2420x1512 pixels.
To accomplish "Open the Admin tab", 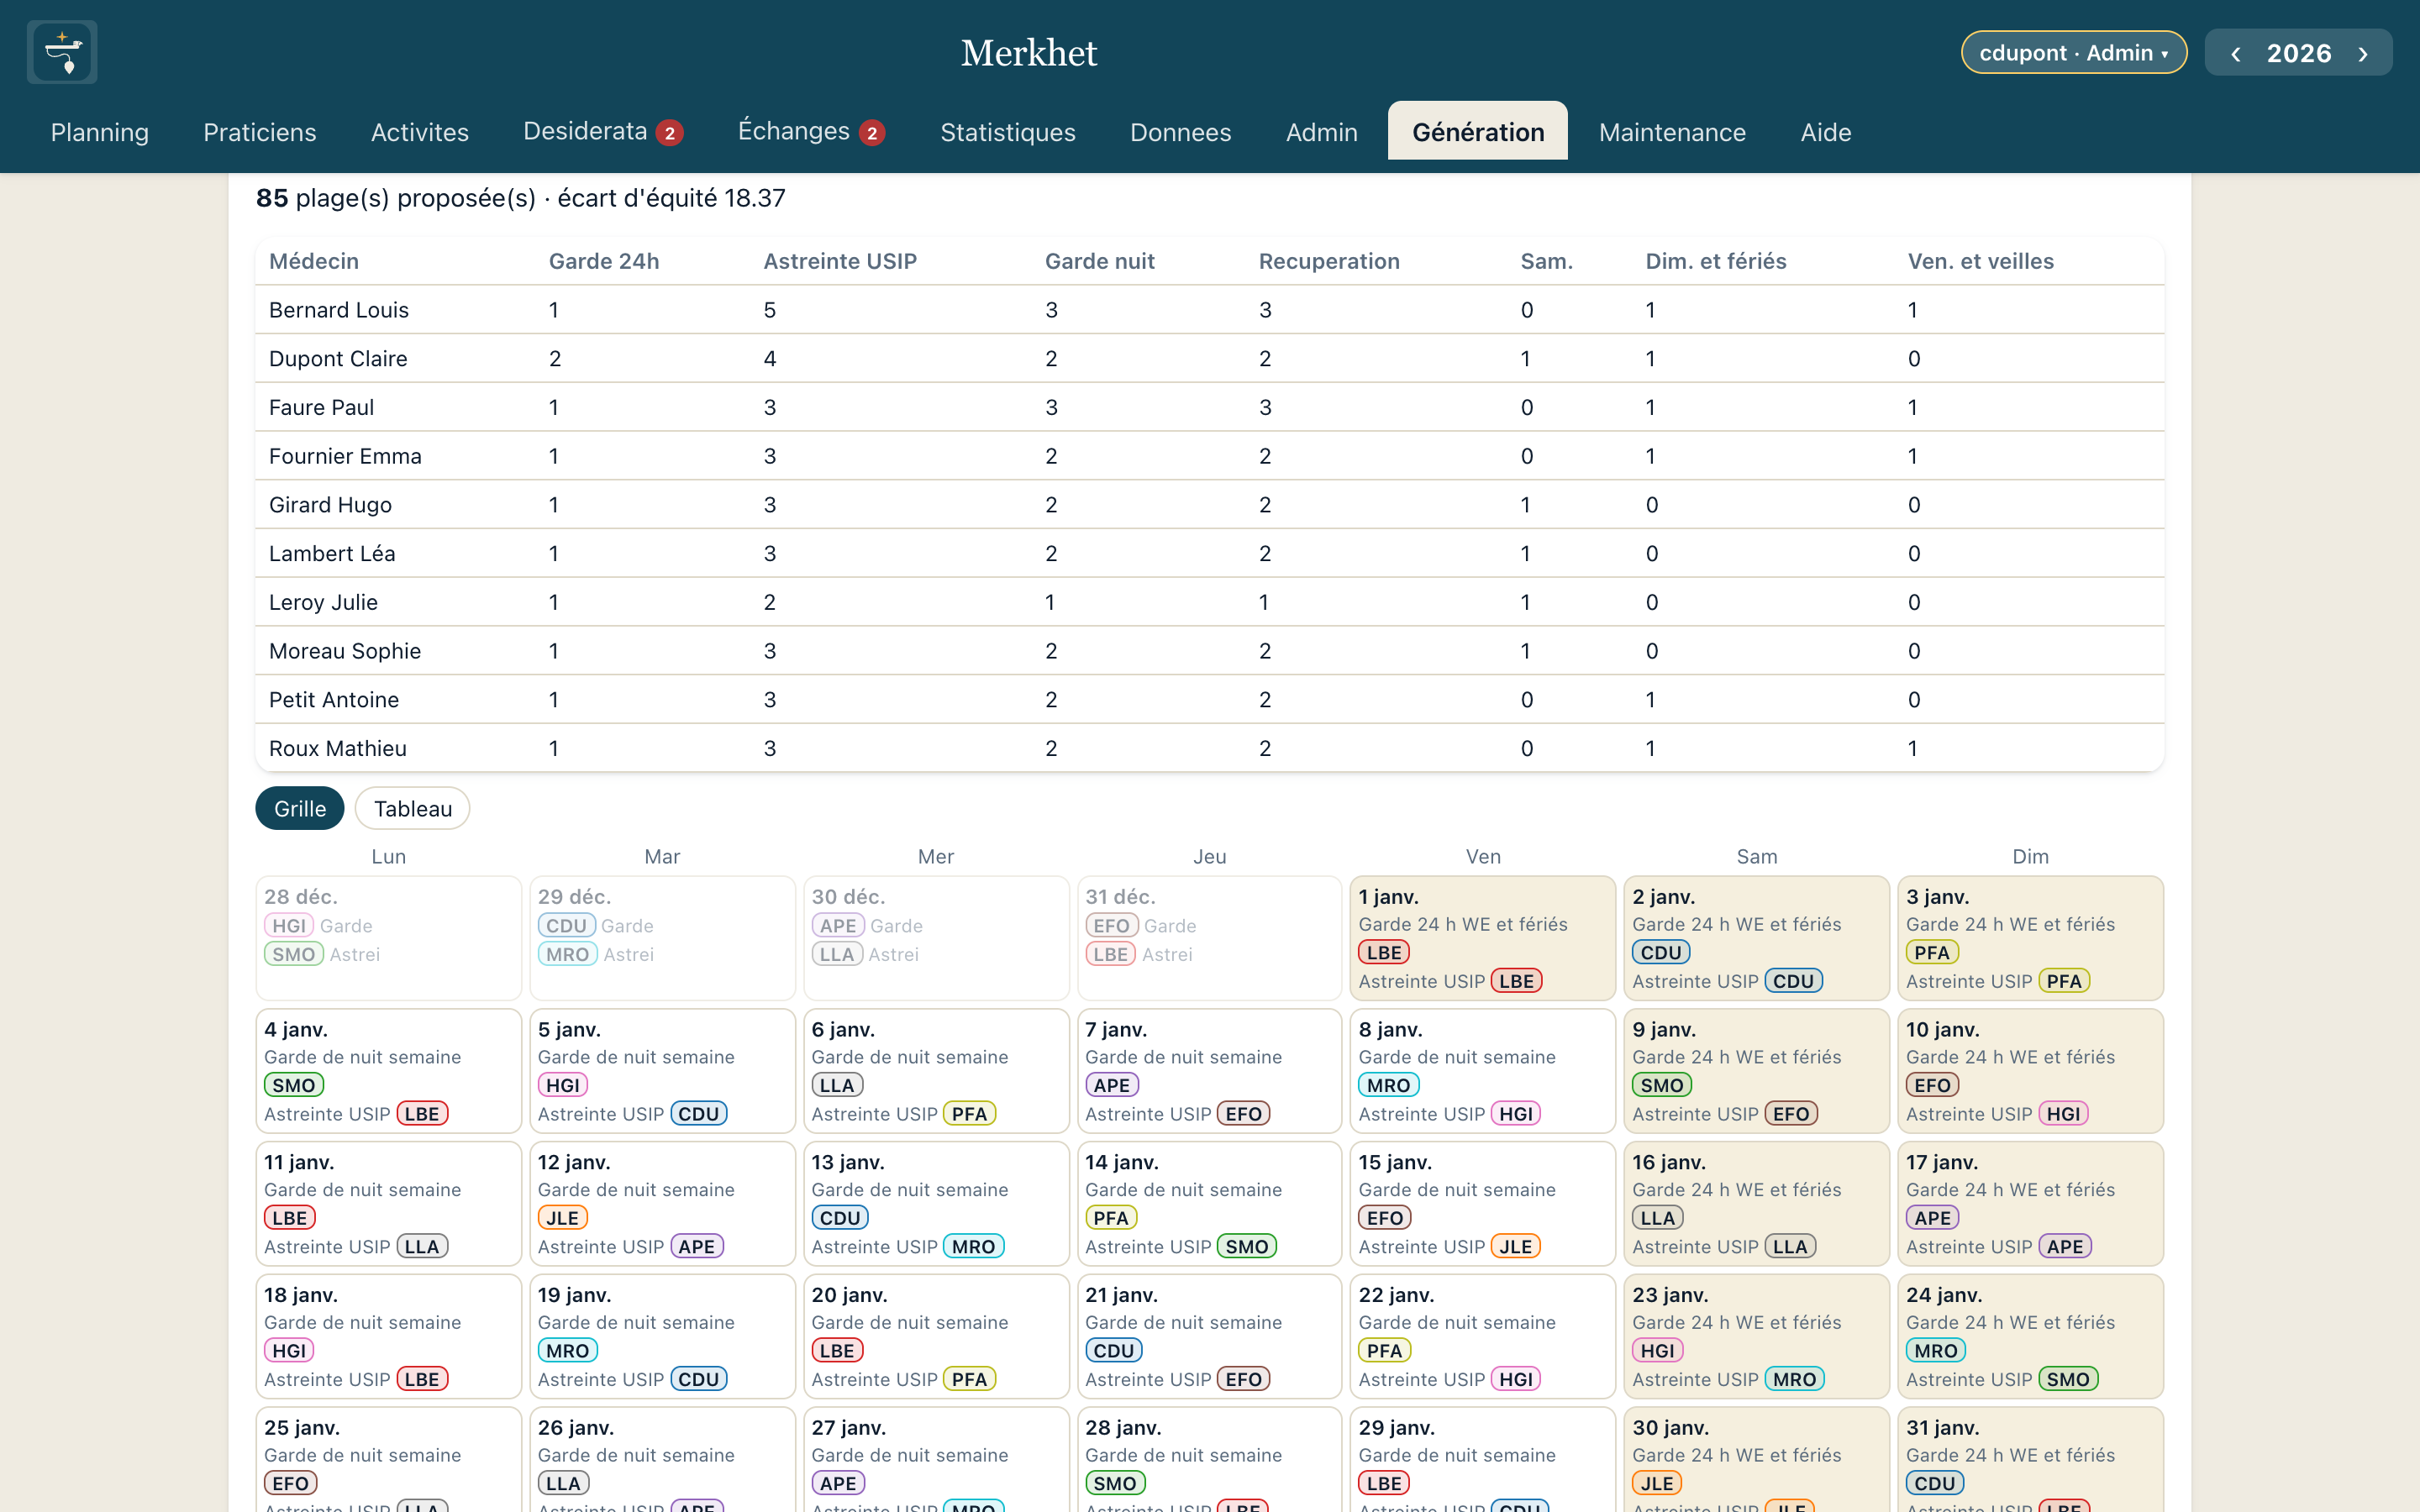I will pos(1322,132).
